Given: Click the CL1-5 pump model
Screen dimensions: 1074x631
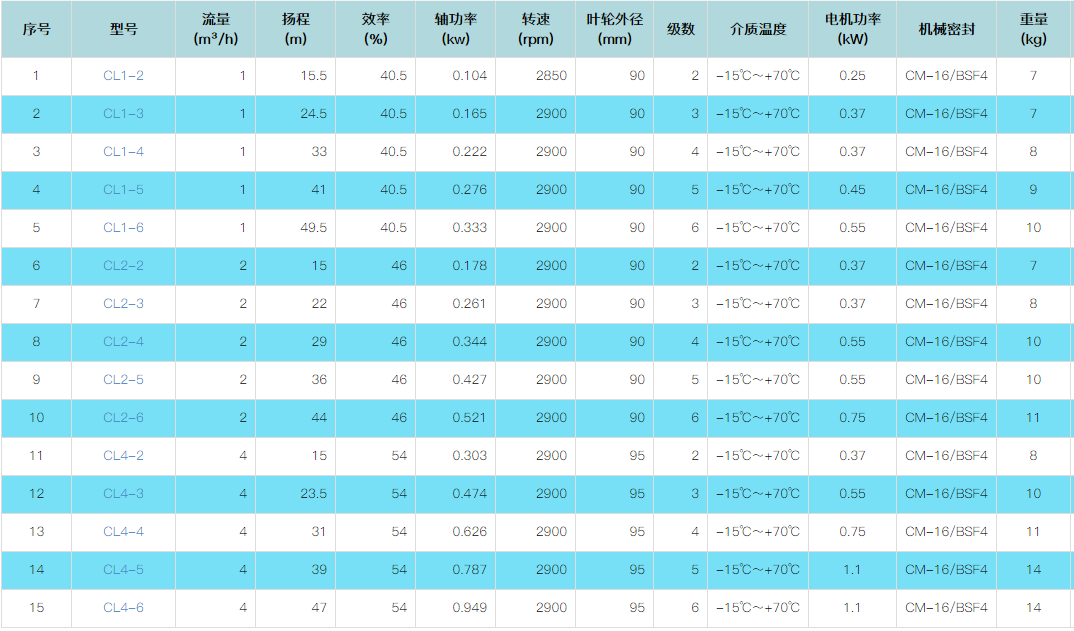Looking at the screenshot, I should (123, 190).
